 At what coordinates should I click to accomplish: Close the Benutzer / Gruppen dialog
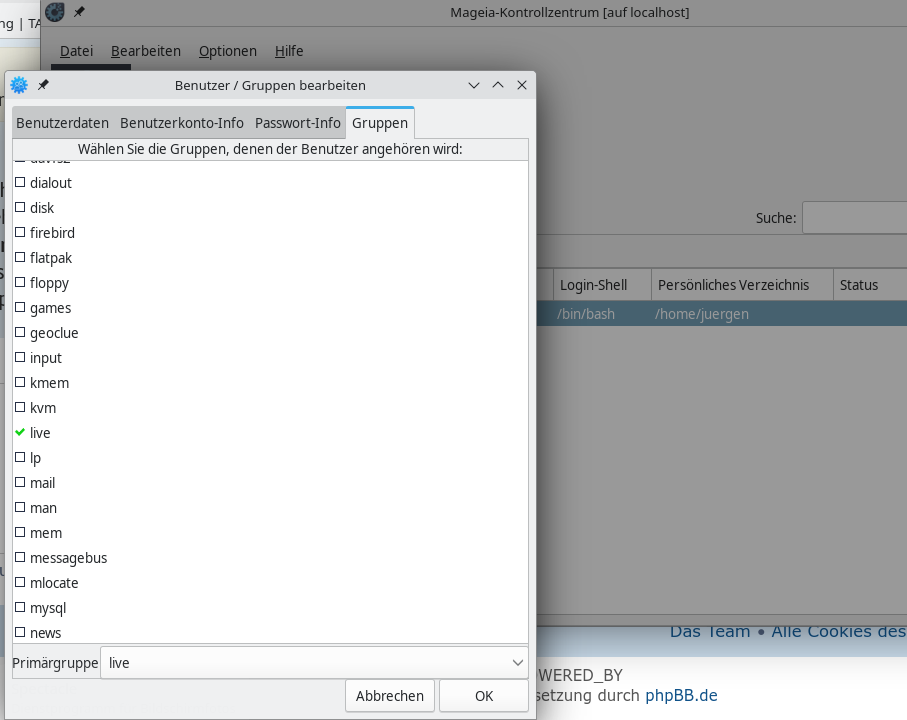tap(521, 86)
